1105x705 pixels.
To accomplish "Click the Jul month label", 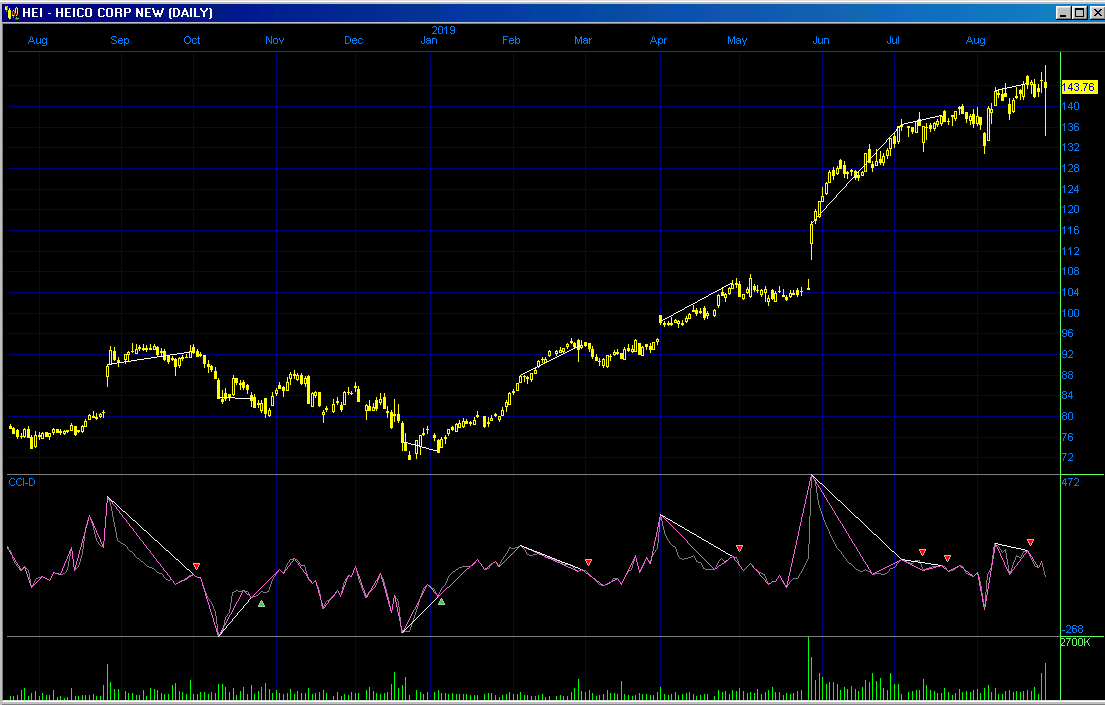I will pyautogui.click(x=893, y=40).
